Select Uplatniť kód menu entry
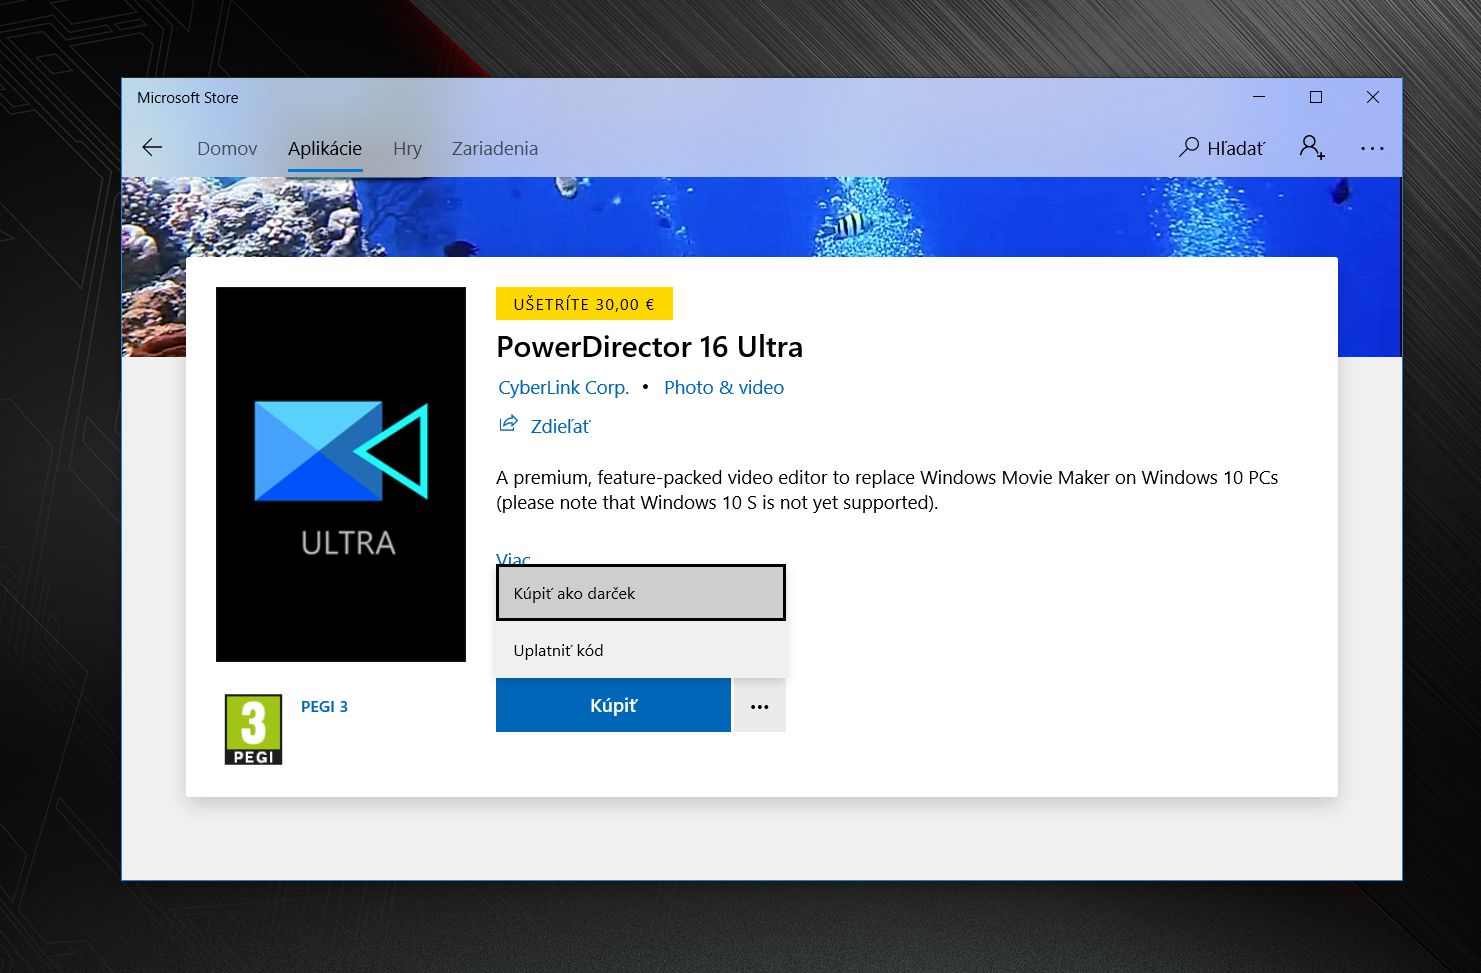The width and height of the screenshot is (1481, 973). pos(641,650)
